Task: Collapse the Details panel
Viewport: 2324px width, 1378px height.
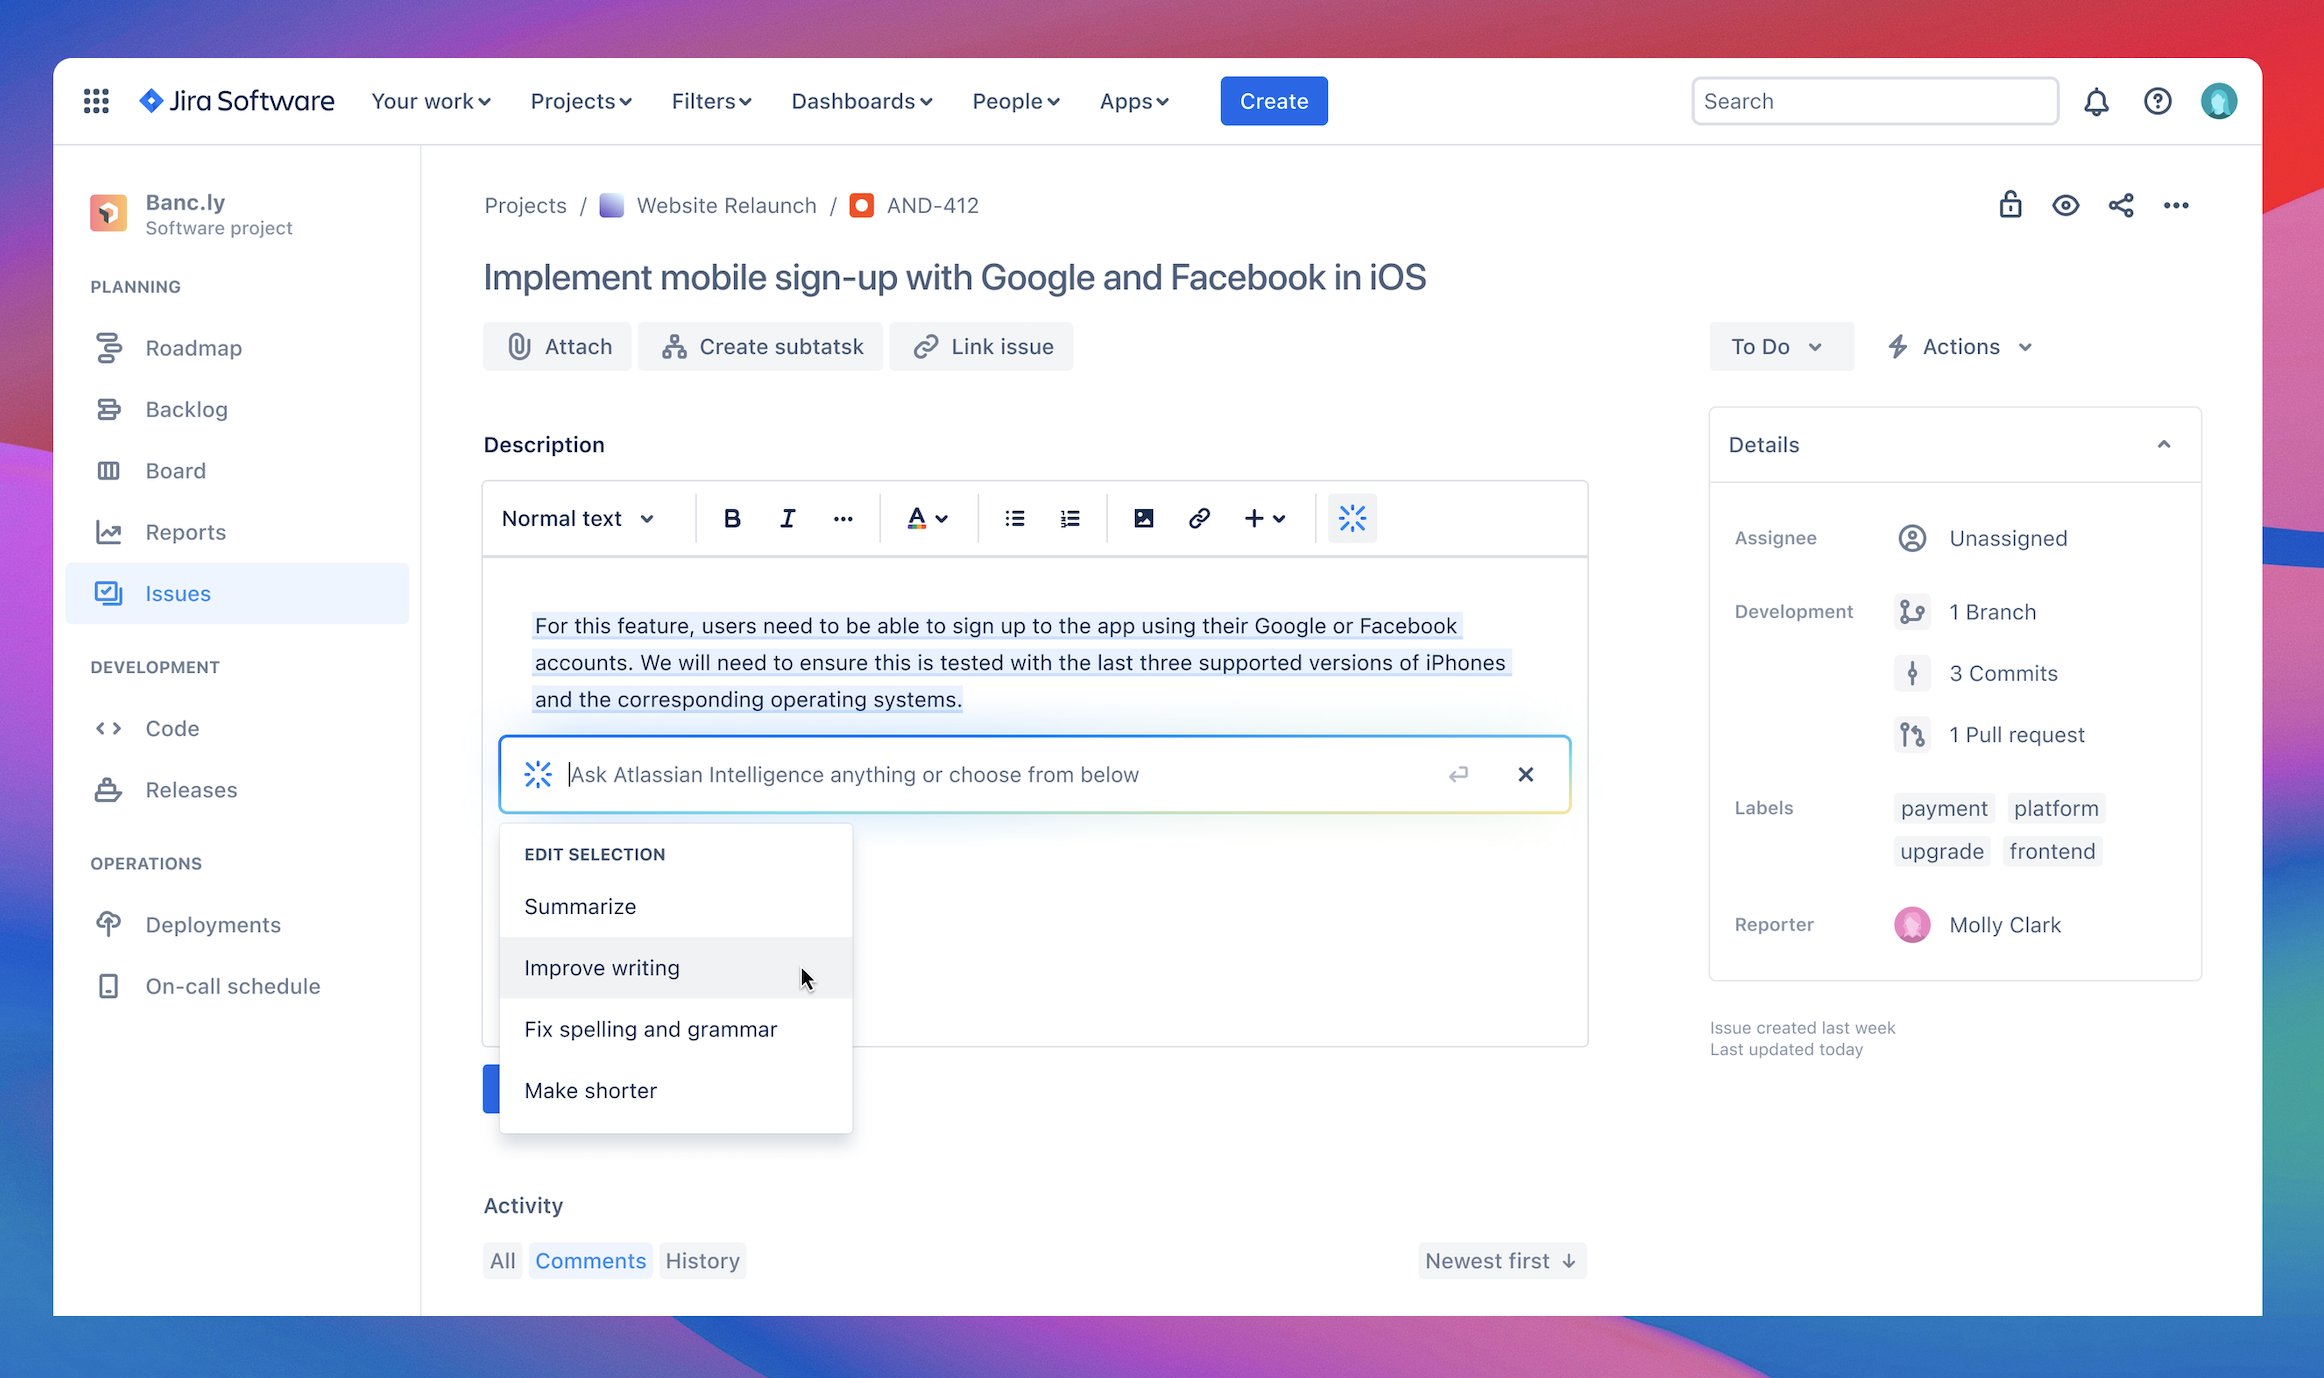Action: pyautogui.click(x=2163, y=444)
